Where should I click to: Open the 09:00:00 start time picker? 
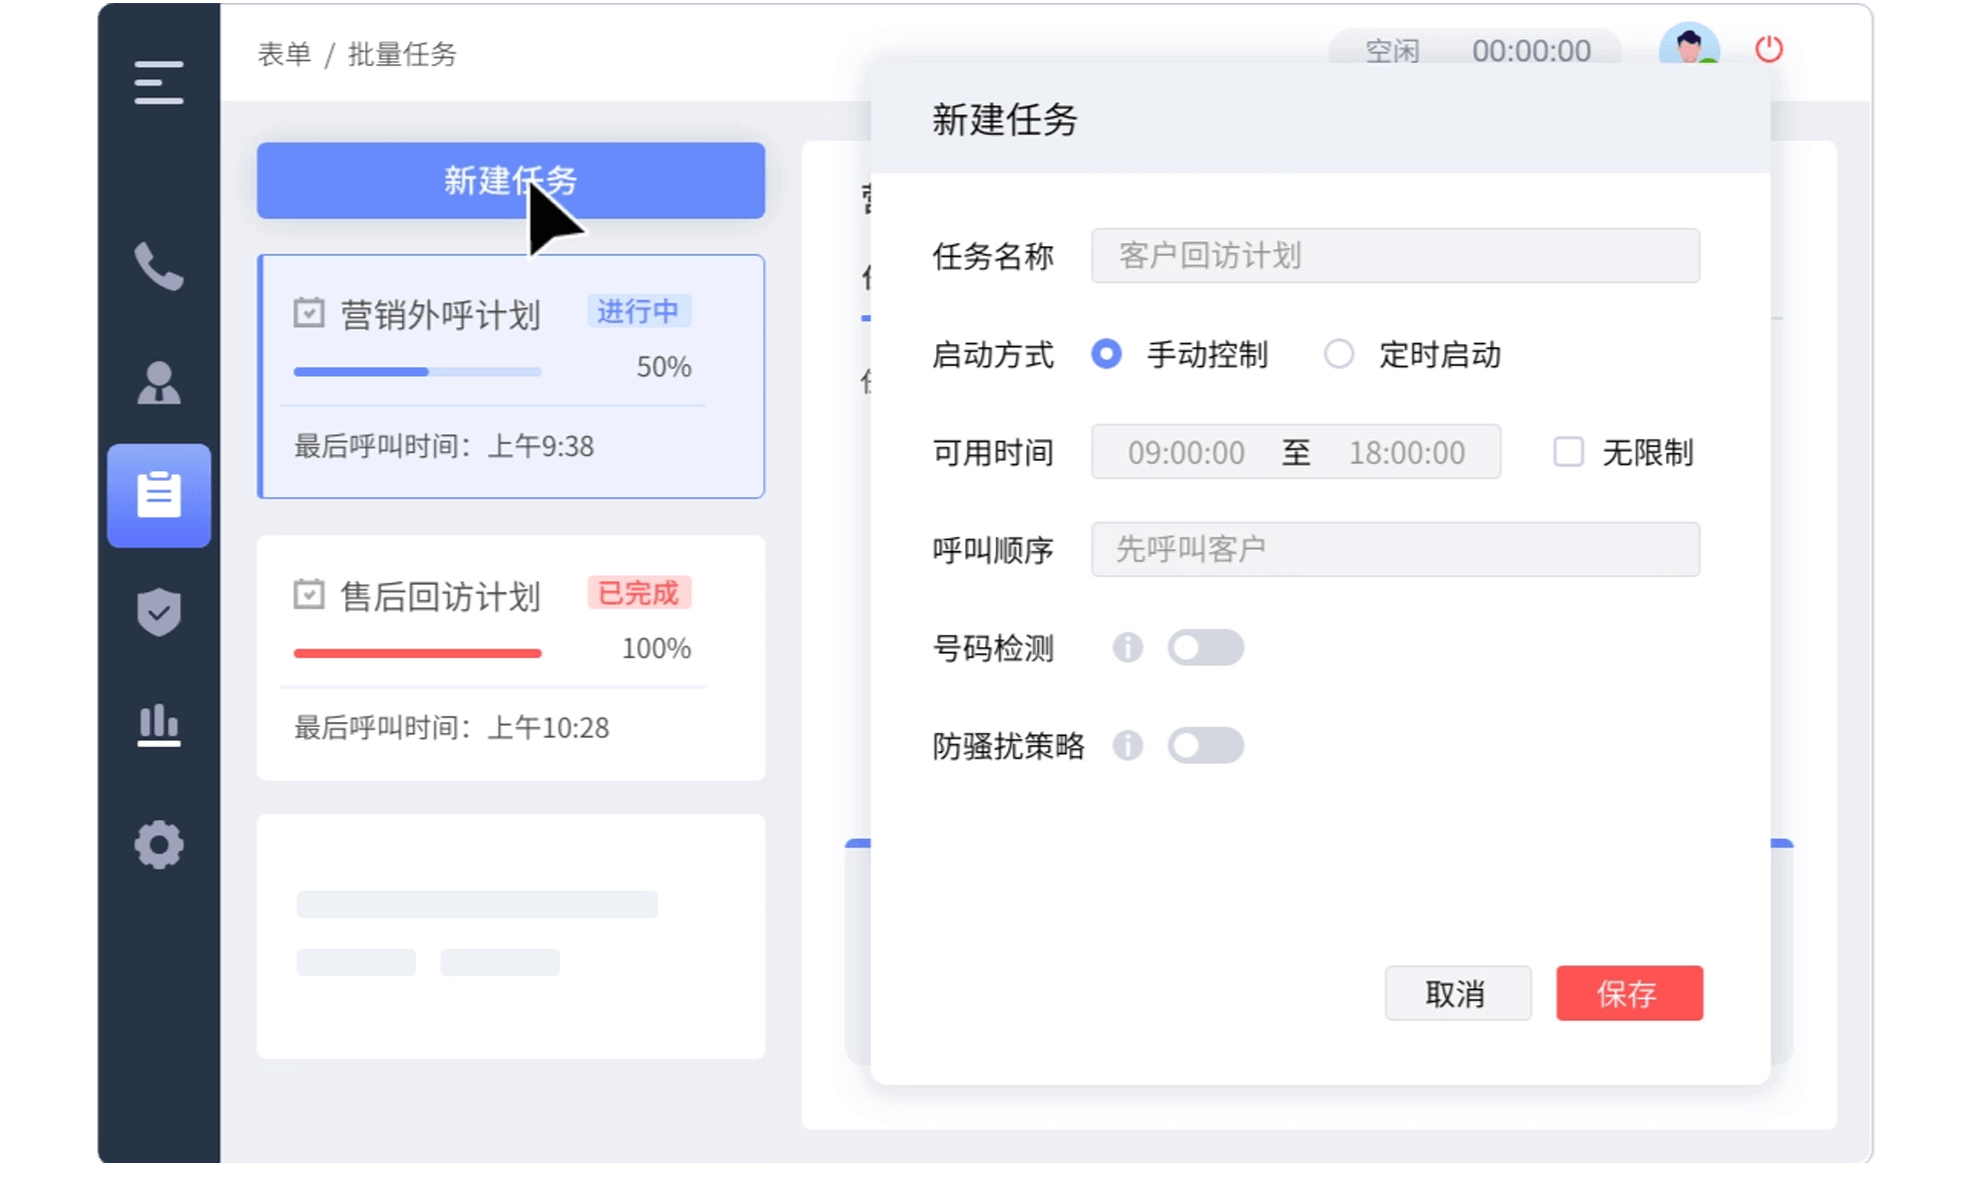pos(1186,452)
